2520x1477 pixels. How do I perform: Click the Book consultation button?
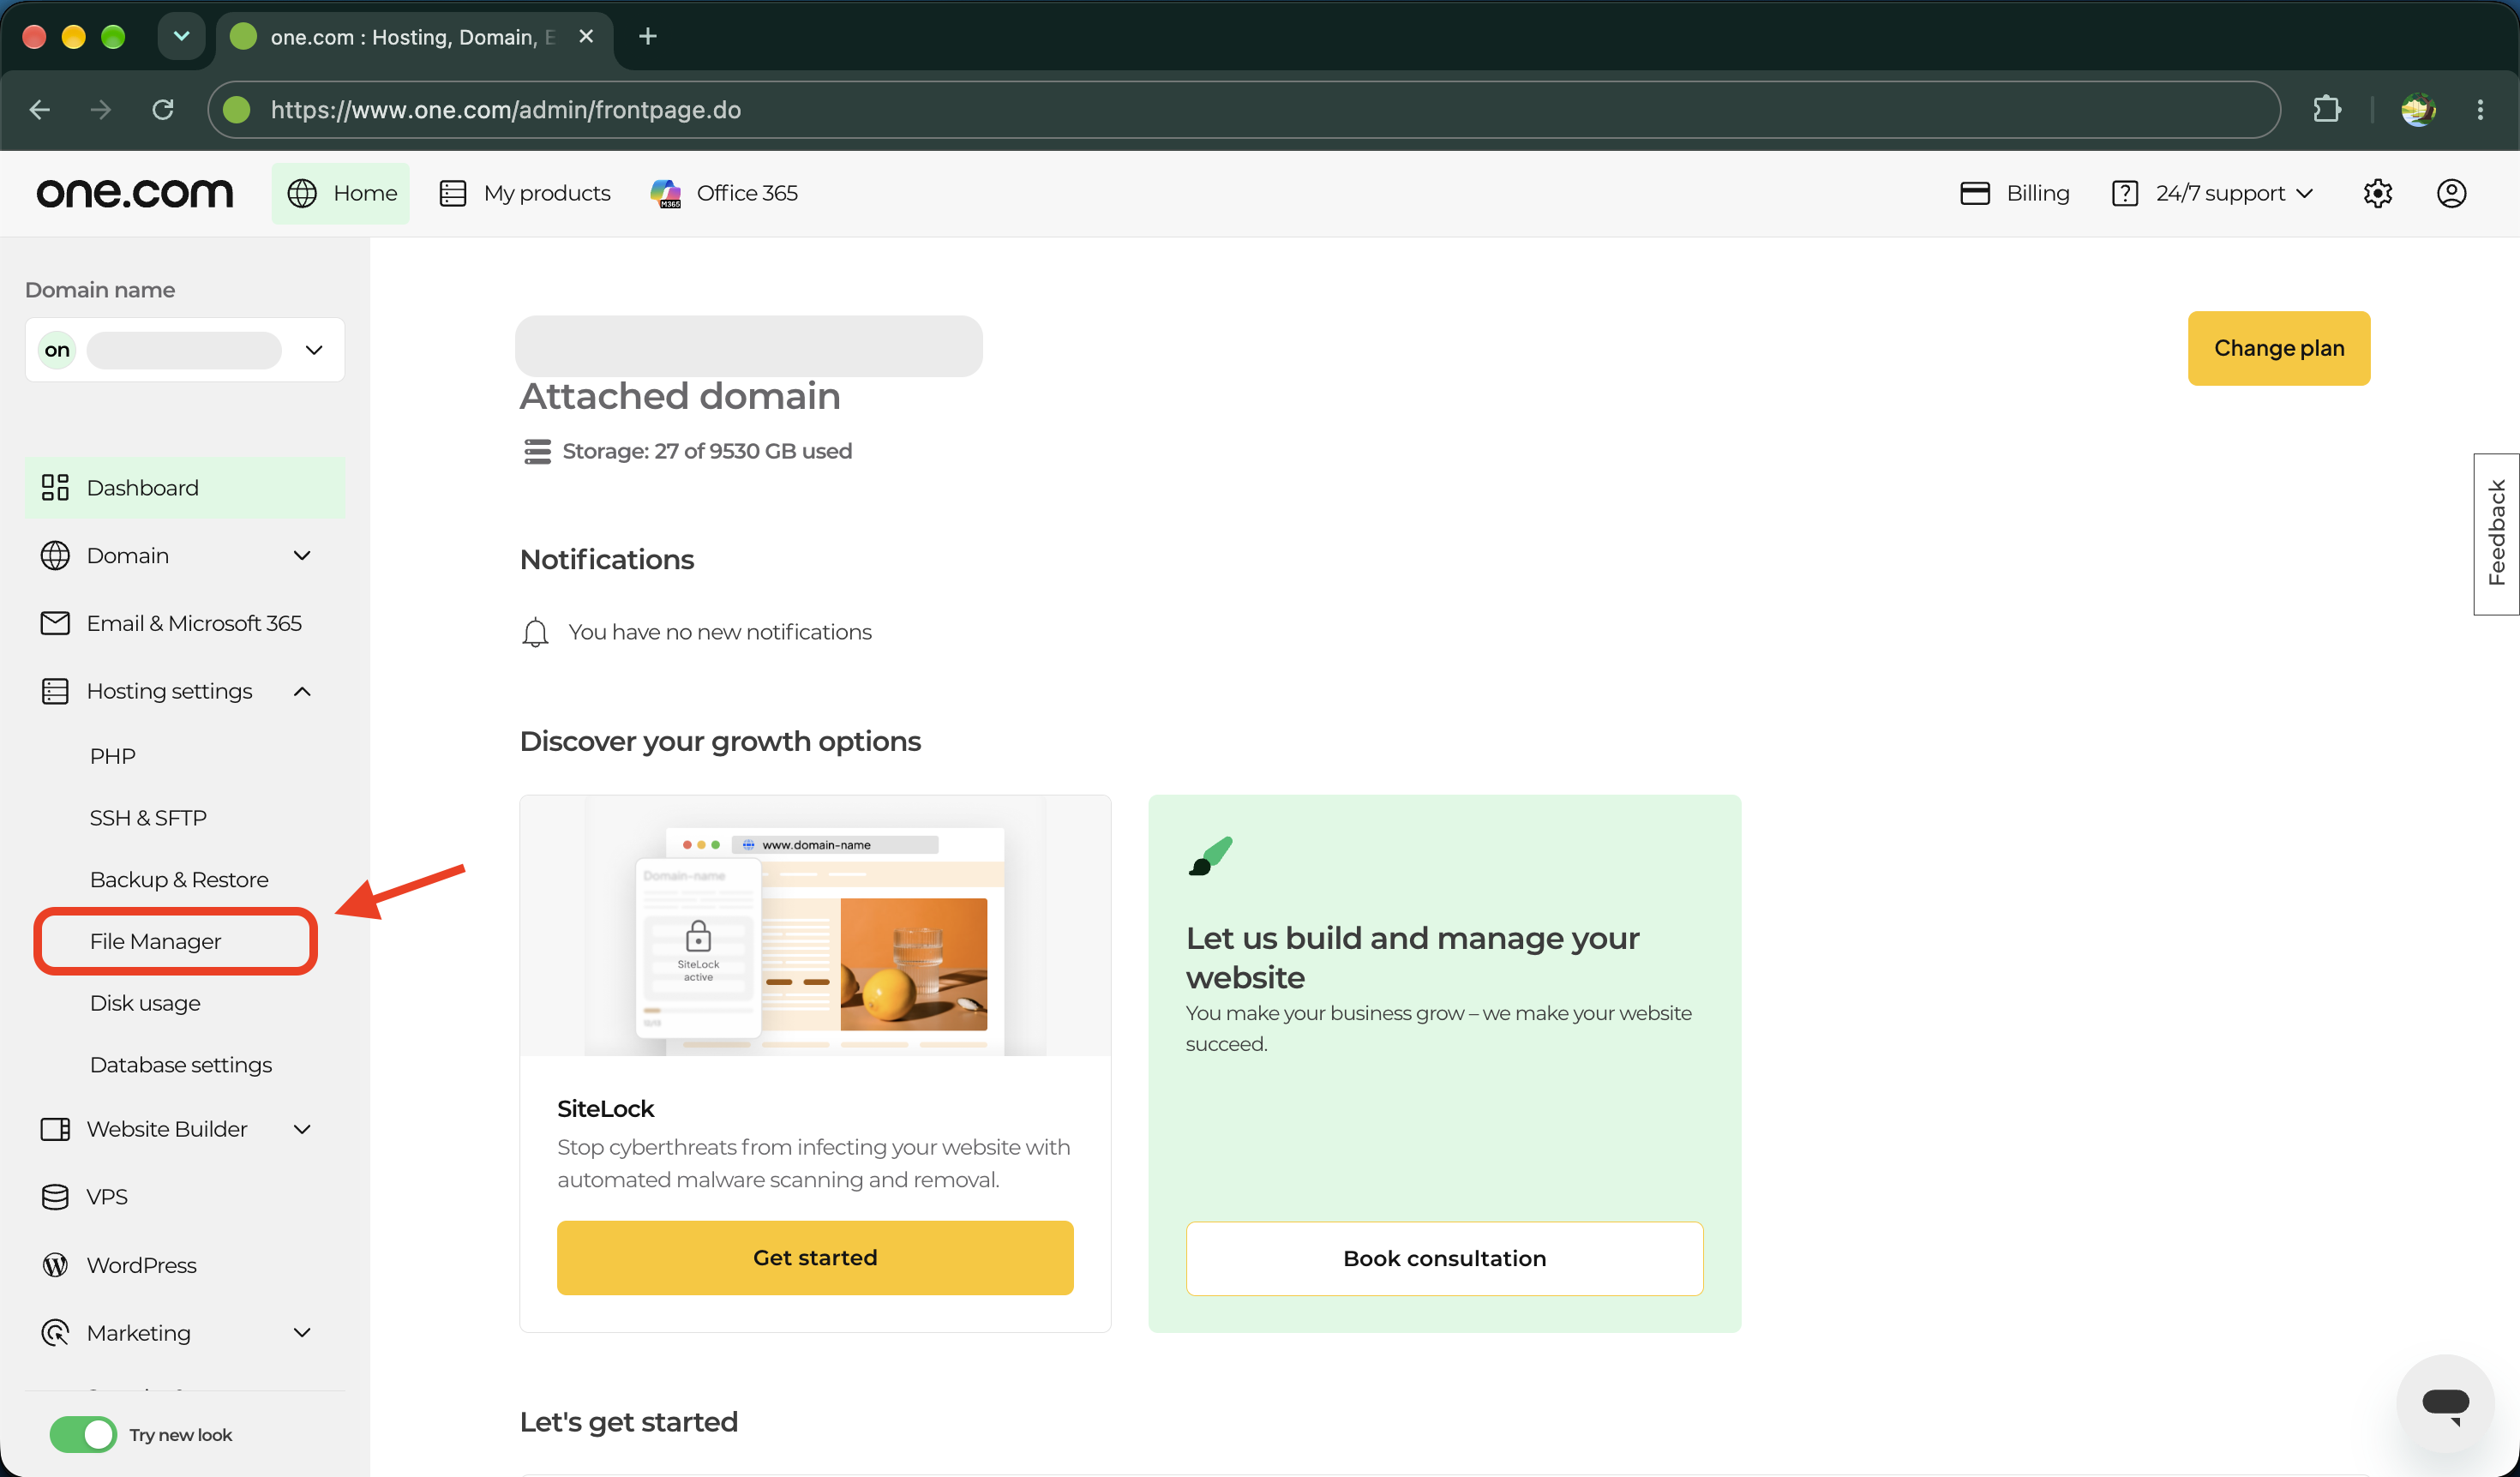1444,1258
